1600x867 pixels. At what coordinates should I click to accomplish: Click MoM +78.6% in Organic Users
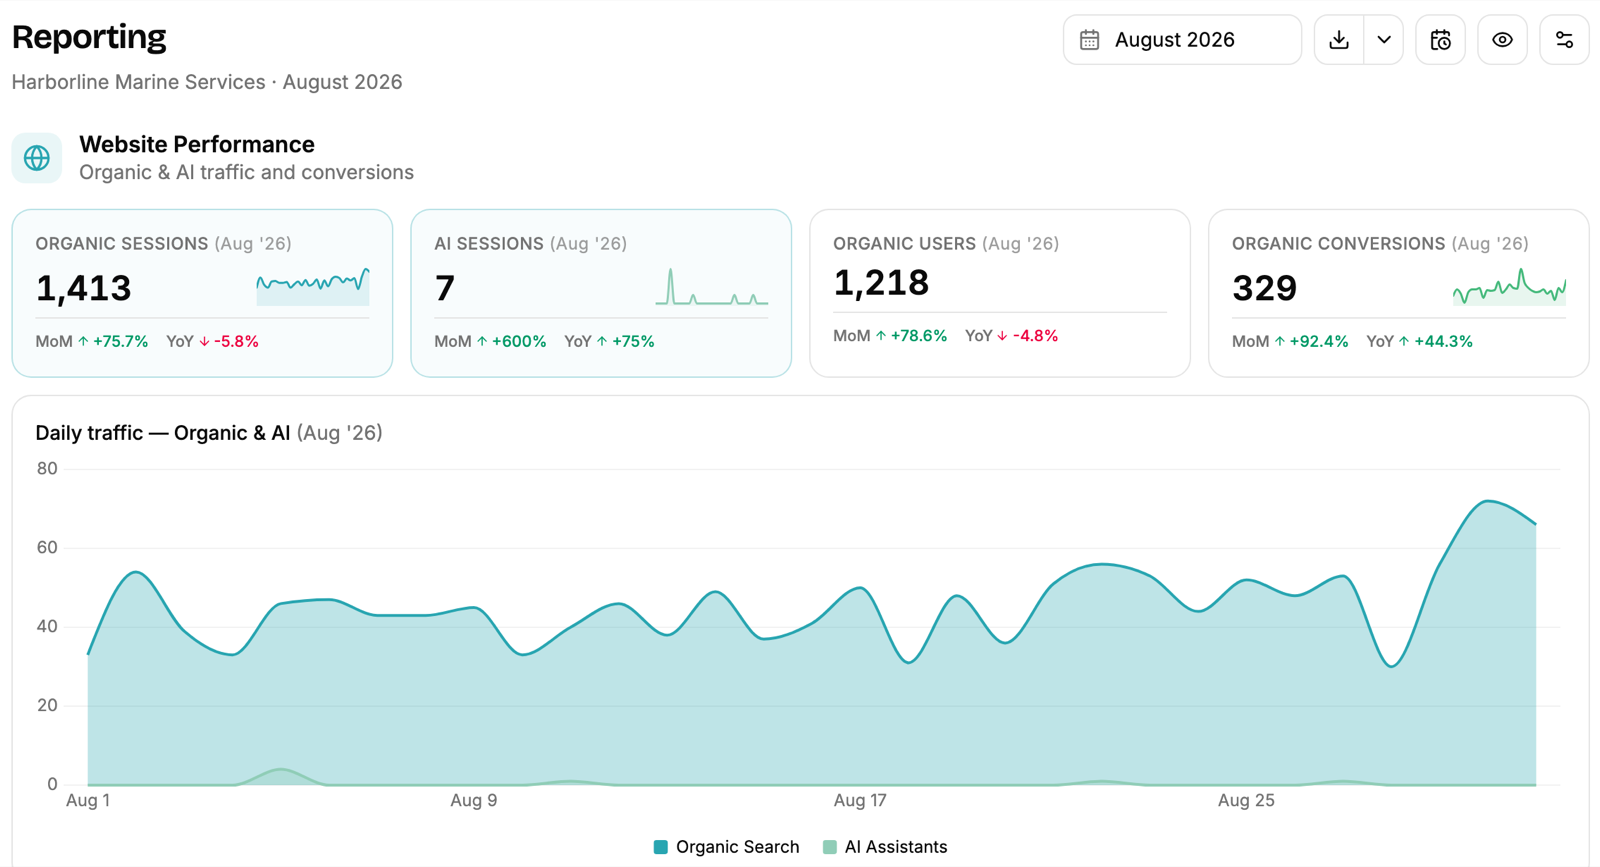(890, 336)
